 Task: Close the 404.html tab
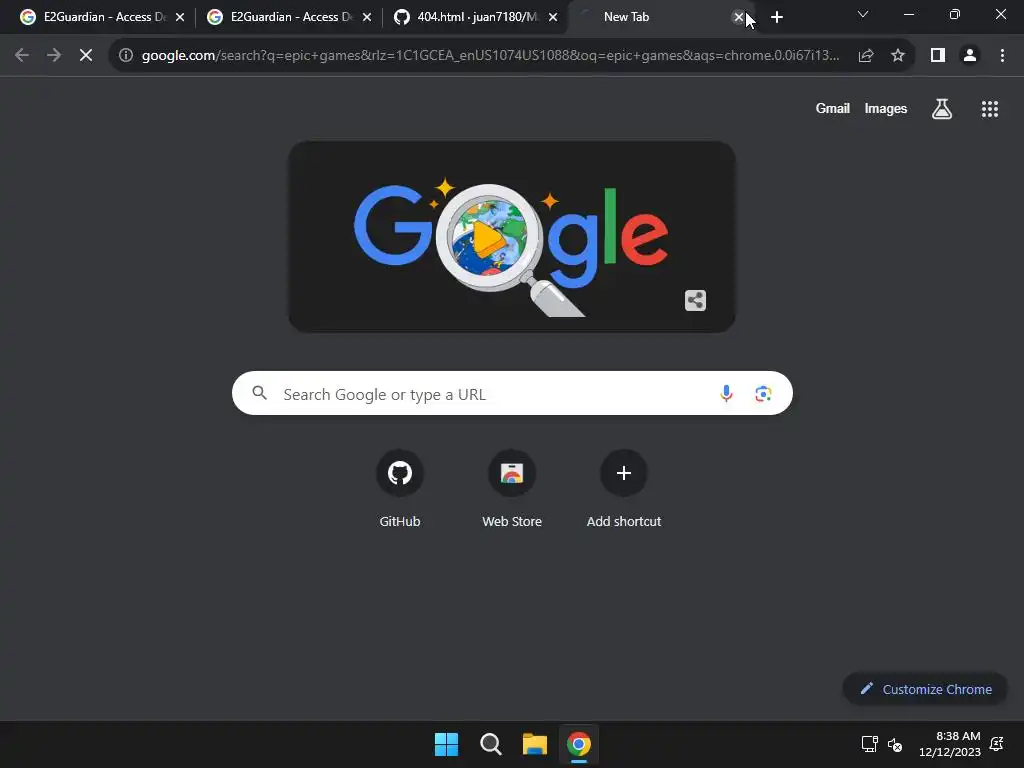553,18
